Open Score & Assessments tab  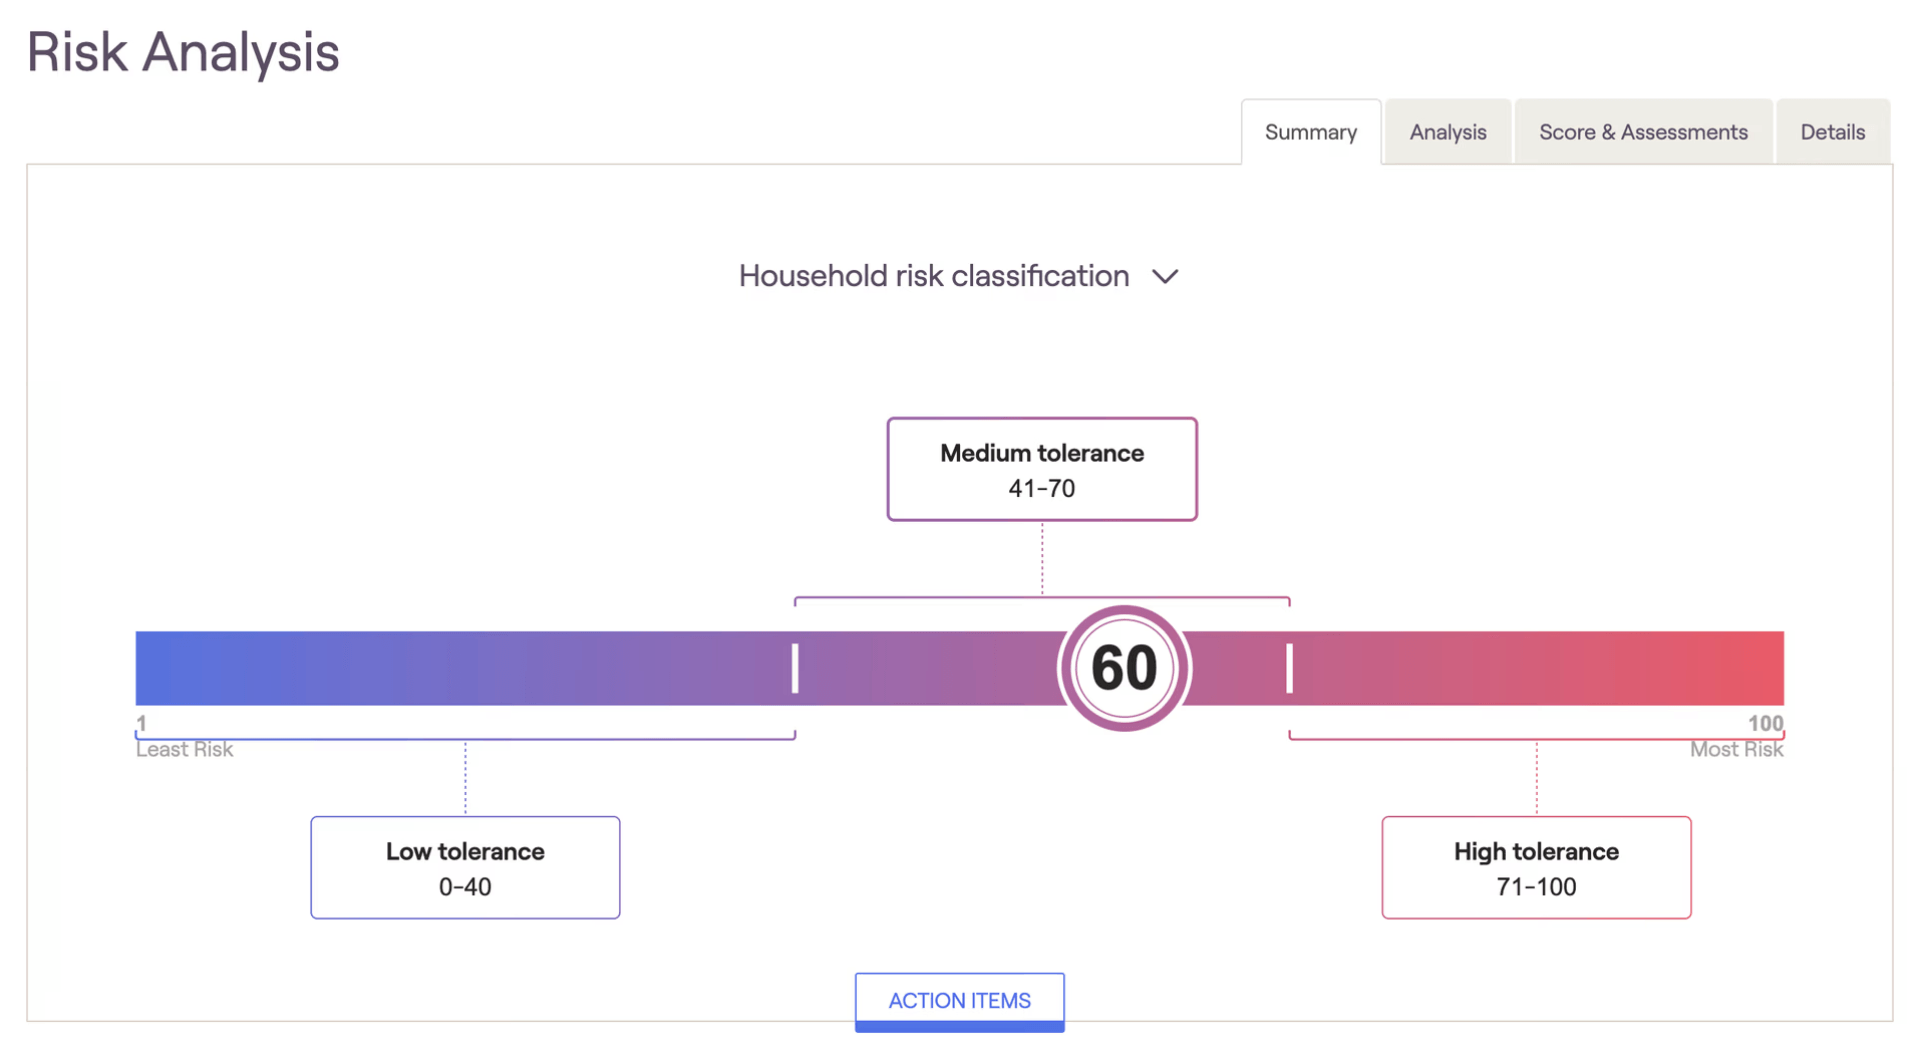coord(1643,132)
